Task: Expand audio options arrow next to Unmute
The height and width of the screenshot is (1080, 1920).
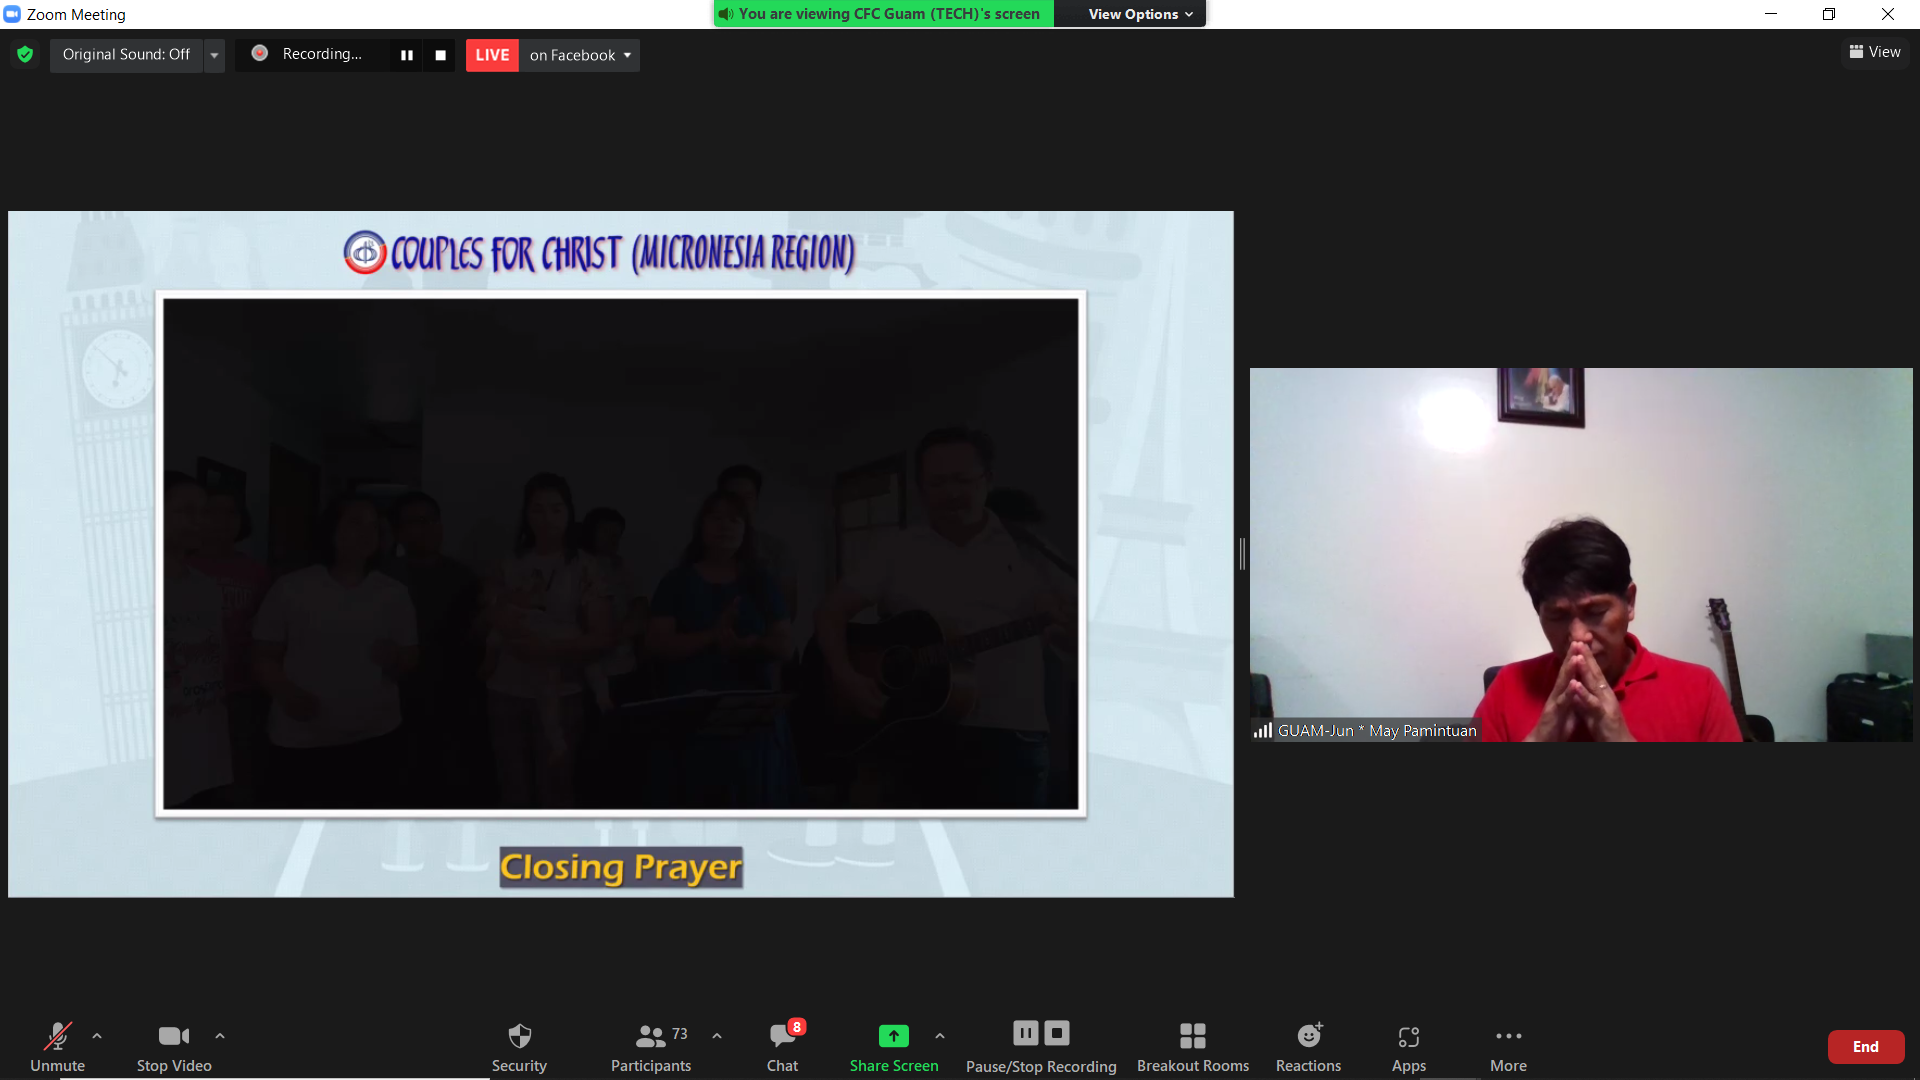Action: (97, 1036)
